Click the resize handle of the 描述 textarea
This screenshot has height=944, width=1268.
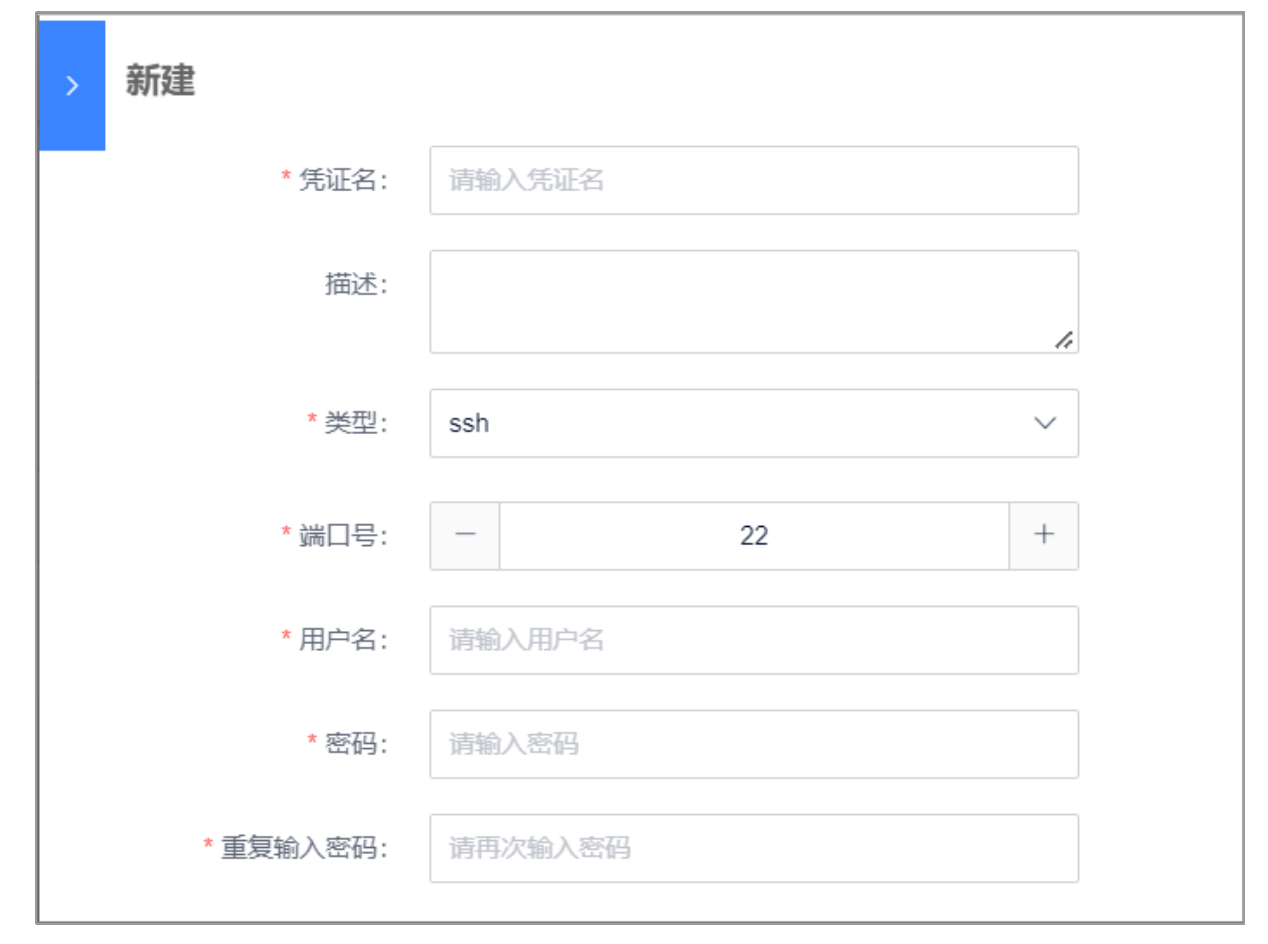(1065, 340)
